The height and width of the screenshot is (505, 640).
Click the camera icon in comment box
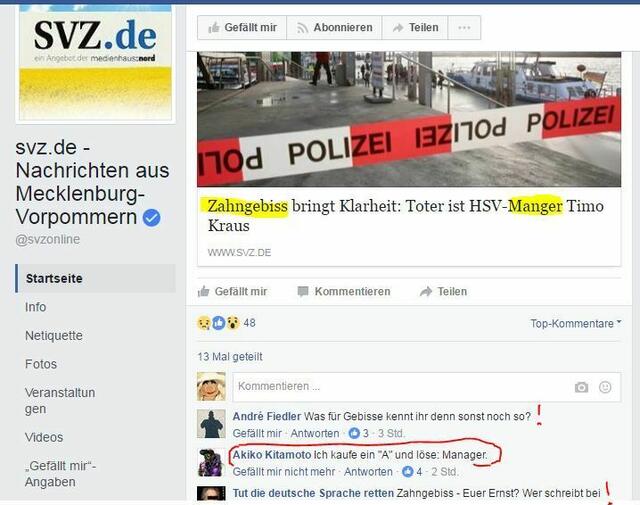(x=581, y=387)
